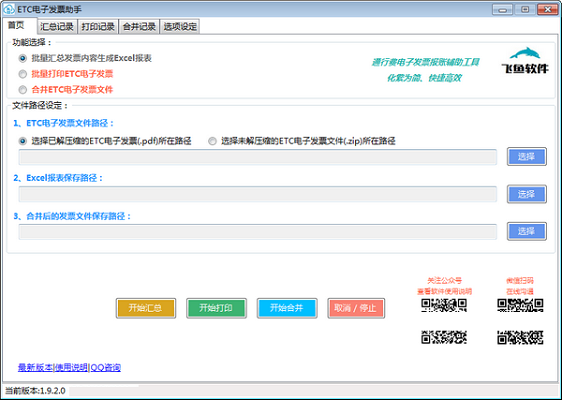
Task: Click the bottom-left QR code image
Action: click(x=444, y=337)
